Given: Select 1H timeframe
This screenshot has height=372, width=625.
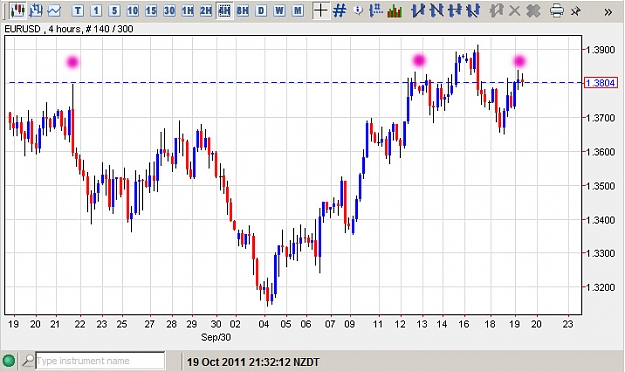Looking at the screenshot, I should [187, 11].
